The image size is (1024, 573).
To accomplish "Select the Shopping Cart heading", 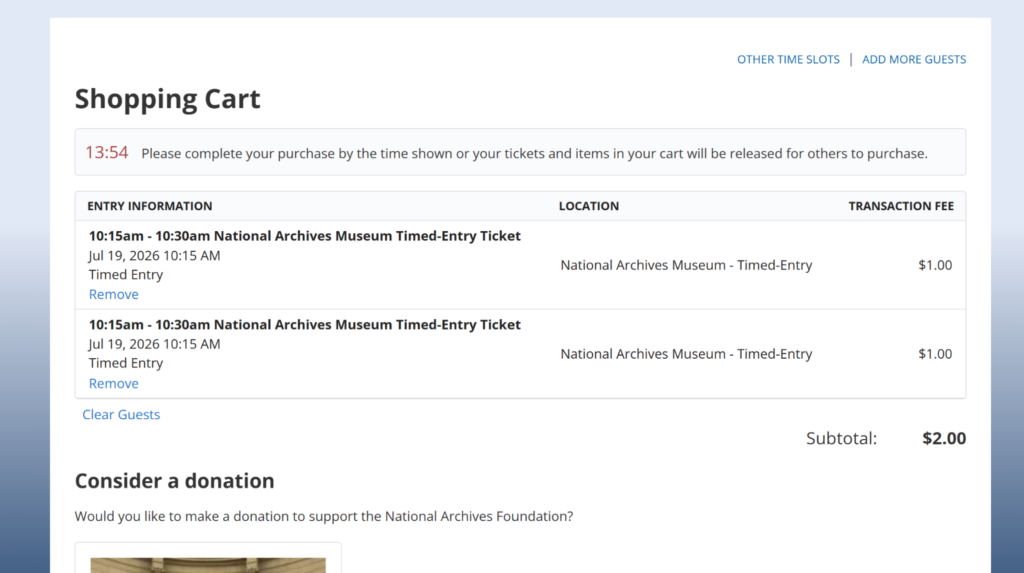I will pyautogui.click(x=167, y=99).
